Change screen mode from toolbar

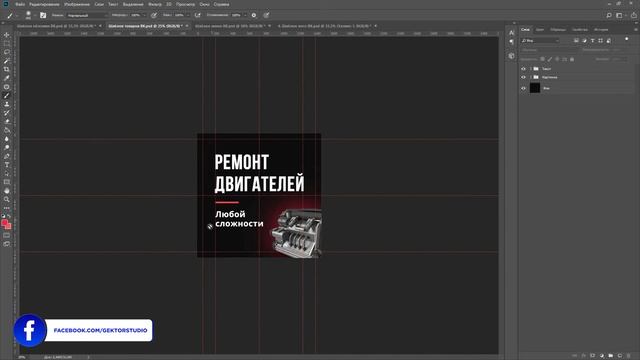coord(7,244)
